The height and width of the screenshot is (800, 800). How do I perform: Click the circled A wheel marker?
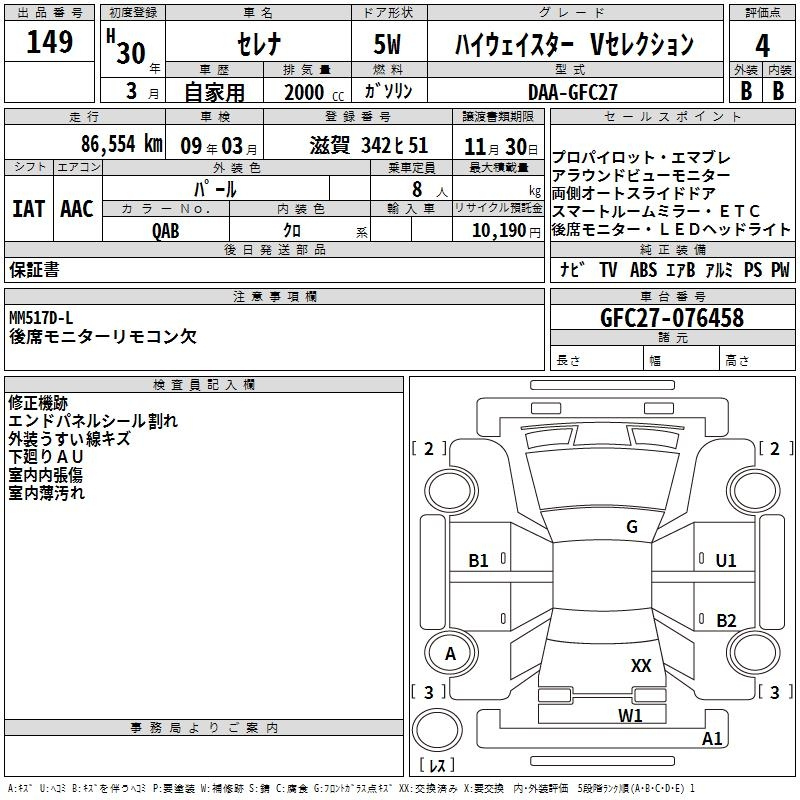[450, 654]
